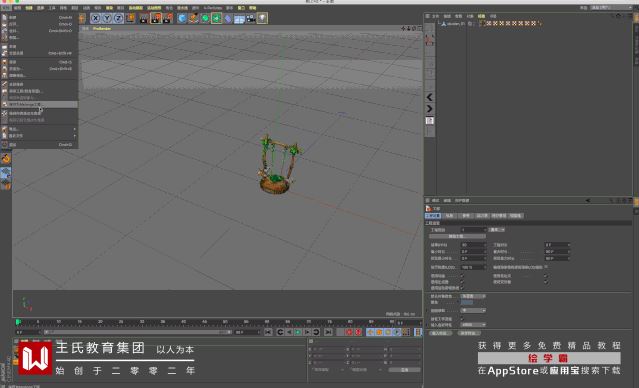Choose New with Ctrl+N shortcut

39,18
